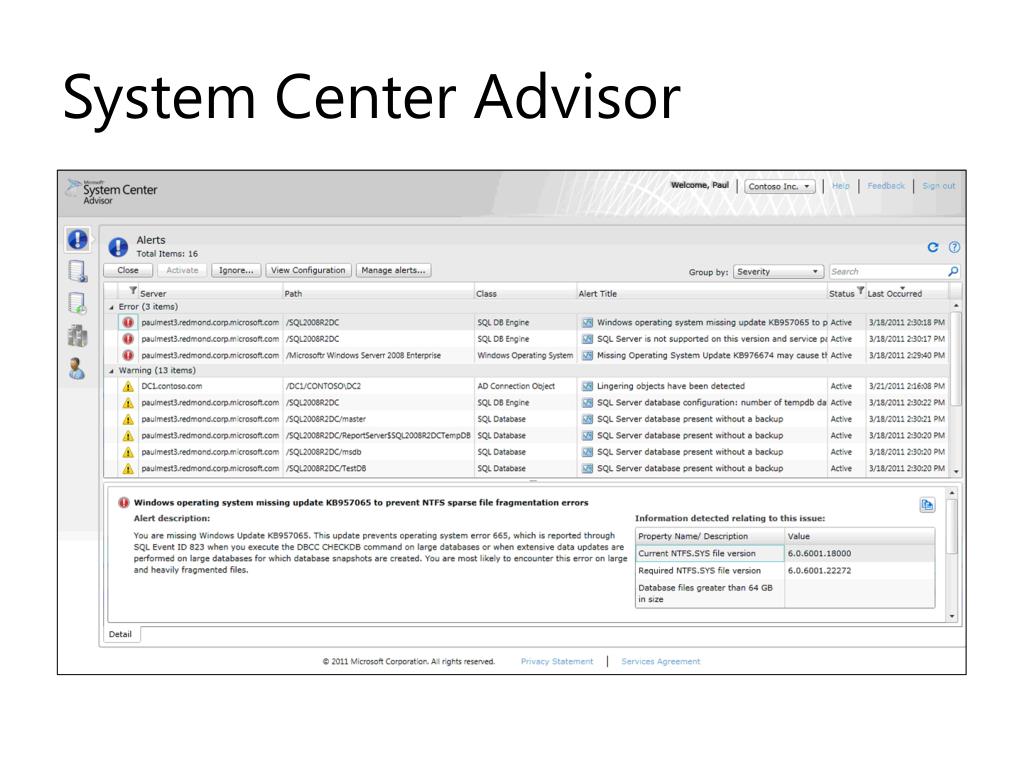Click the Ignore... button
This screenshot has height=768, width=1024.
236,270
